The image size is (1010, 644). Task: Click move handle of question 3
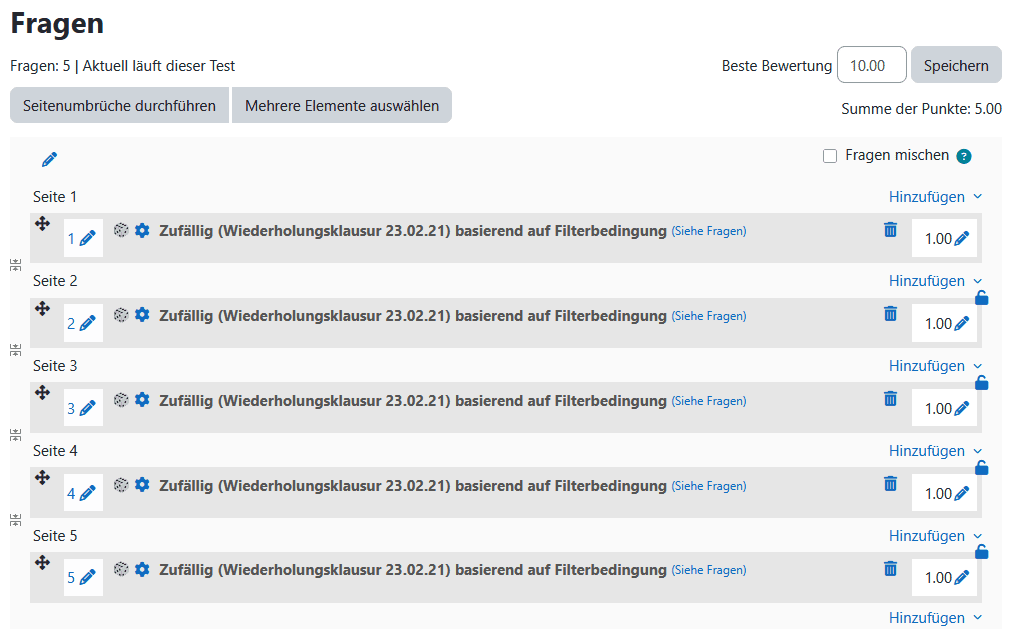43,393
